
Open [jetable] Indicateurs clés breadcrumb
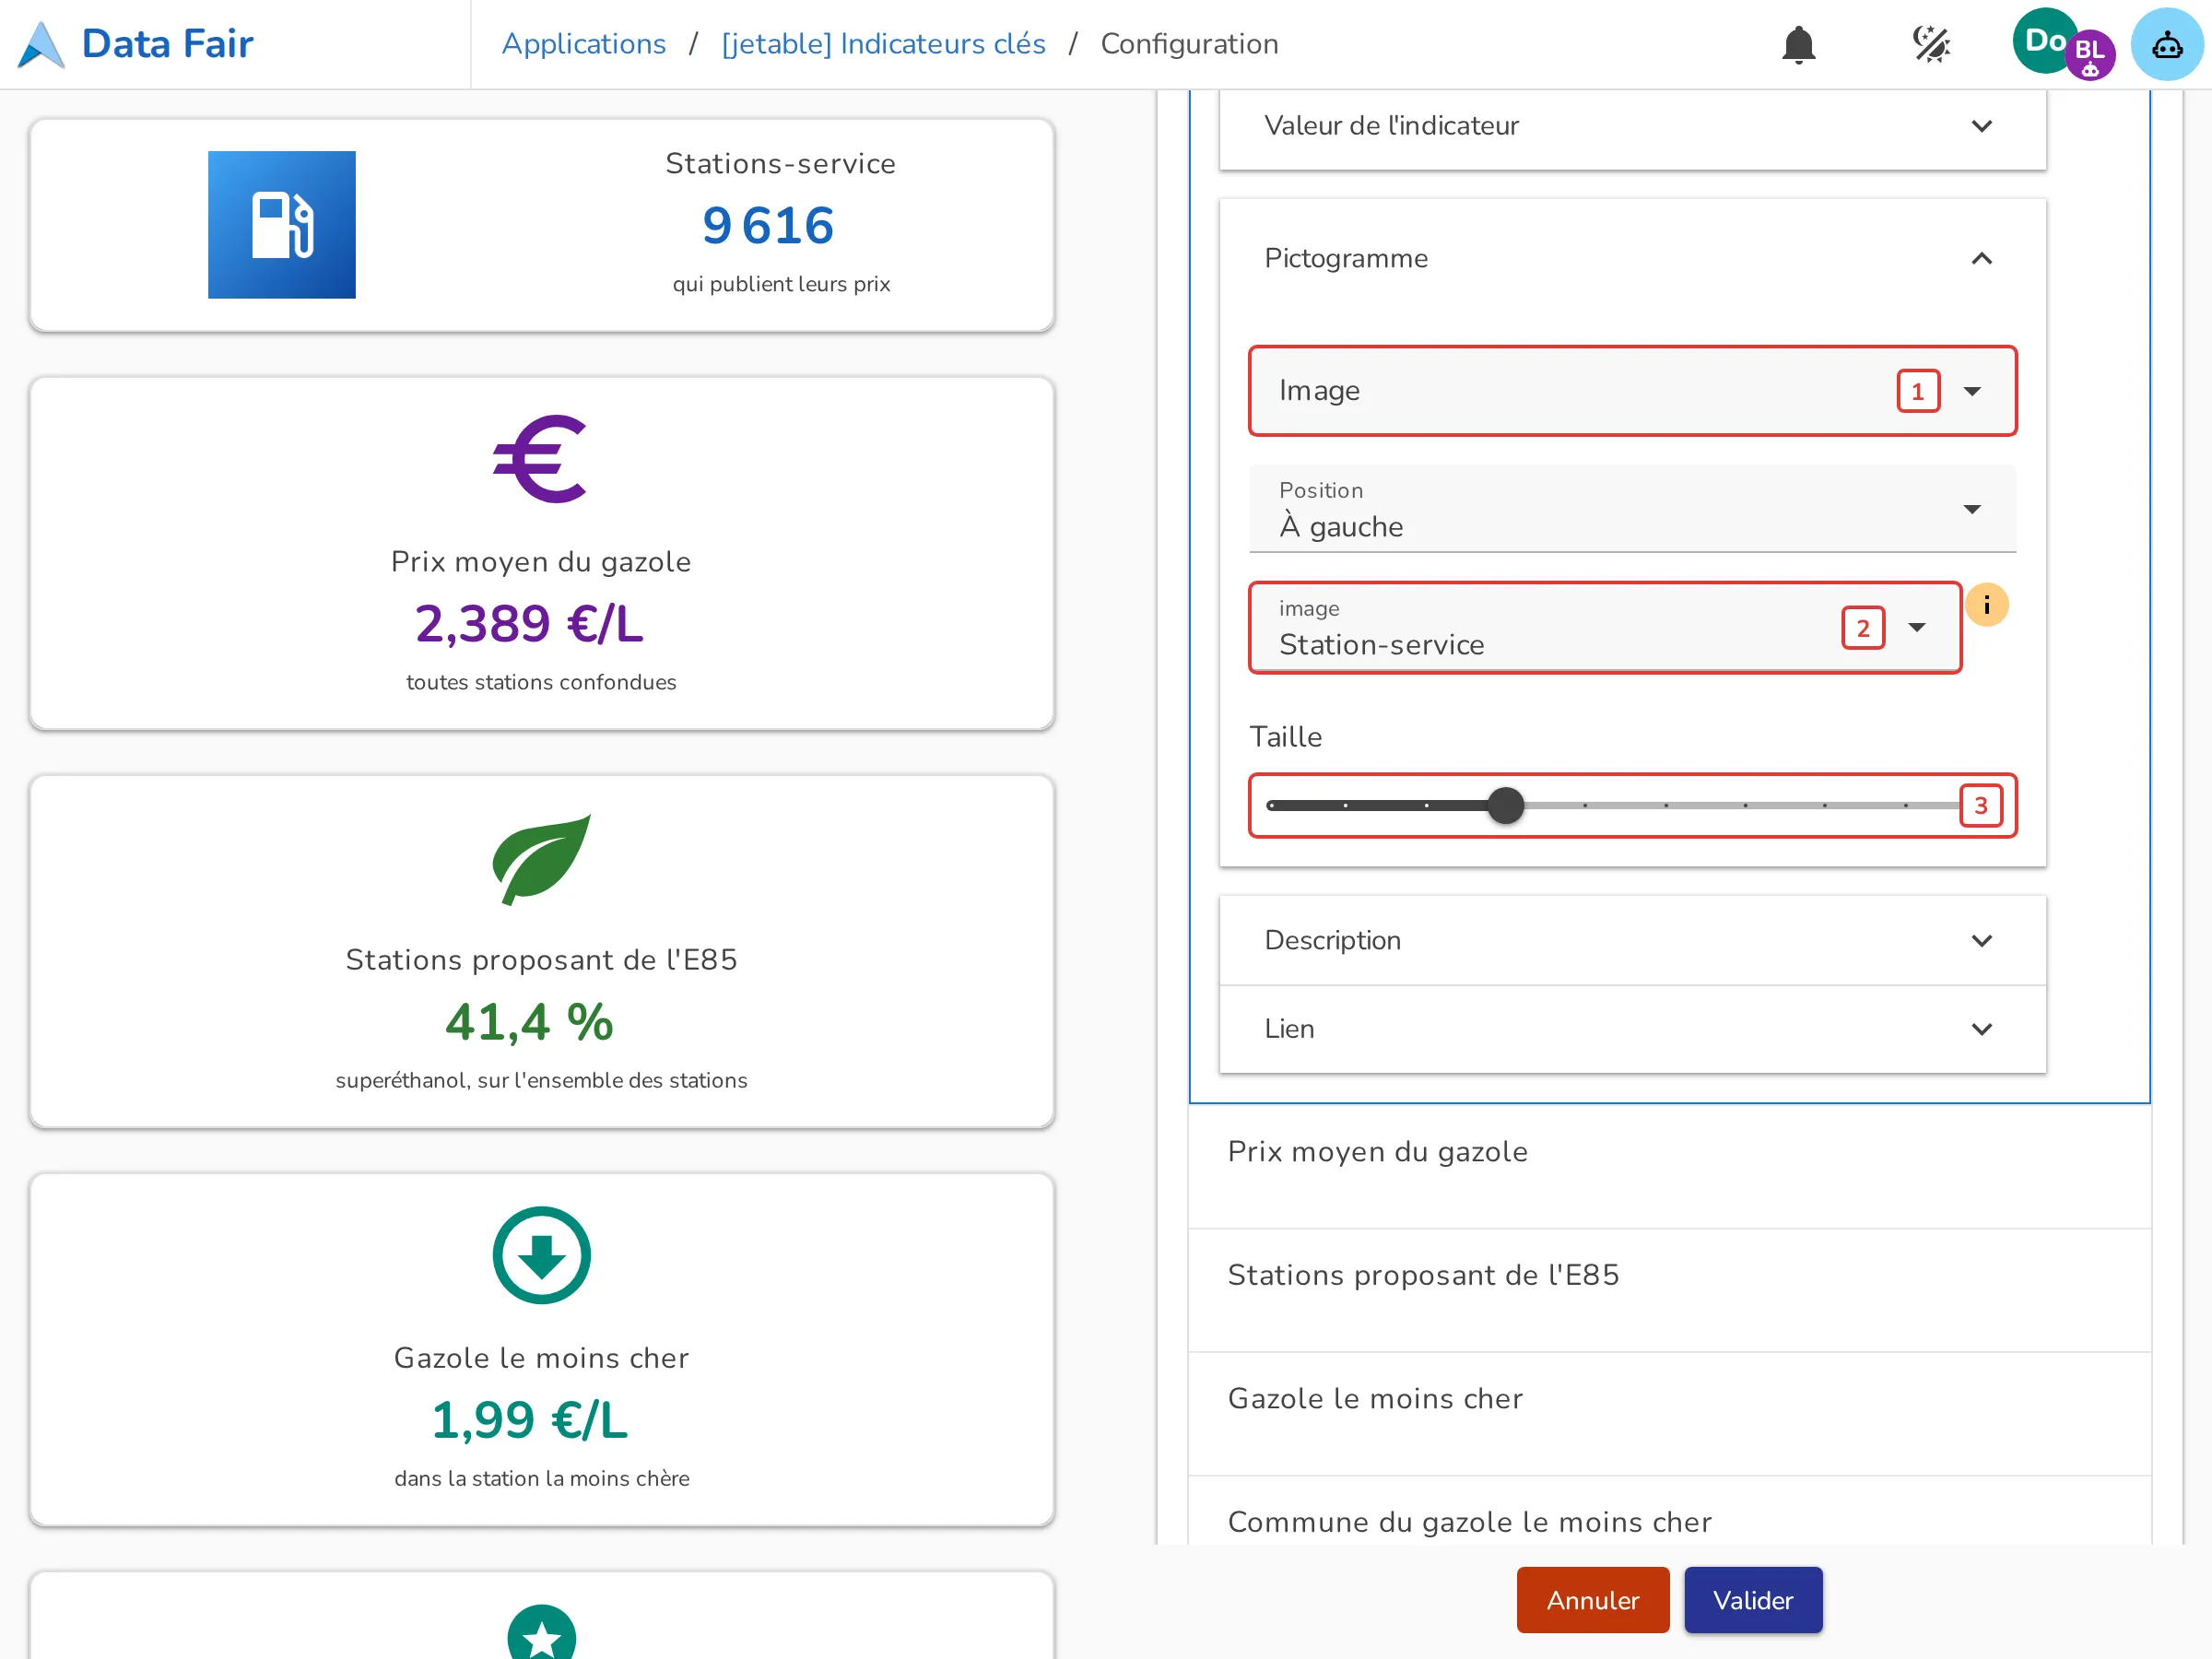coord(883,44)
